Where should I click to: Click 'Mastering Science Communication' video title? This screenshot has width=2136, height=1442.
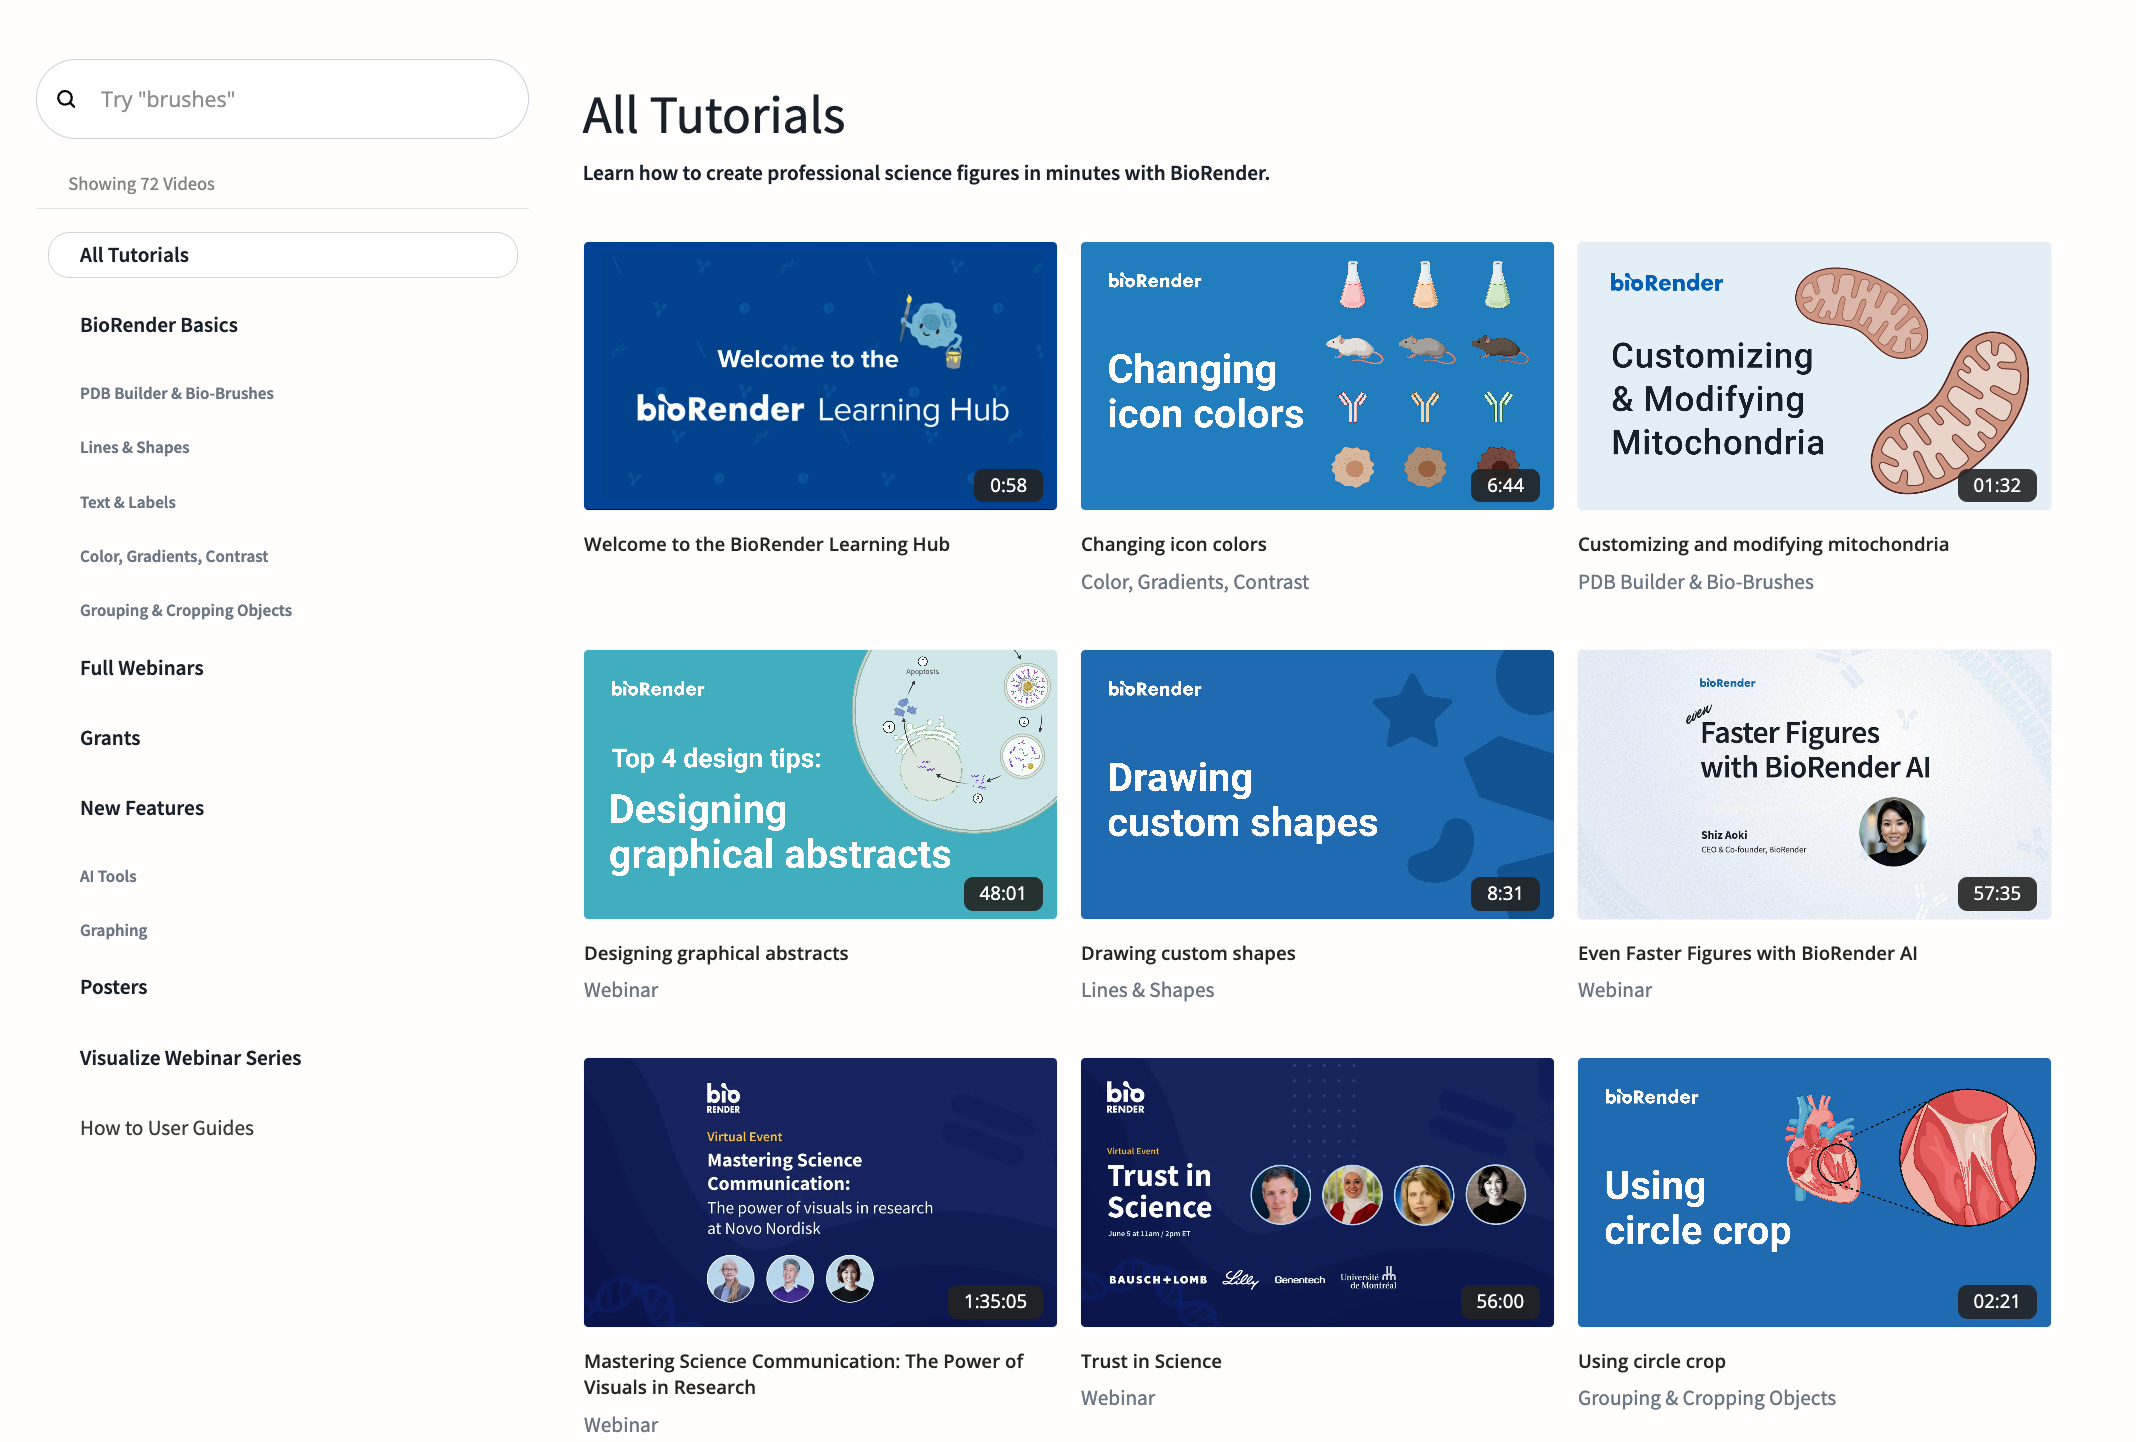coord(804,1374)
